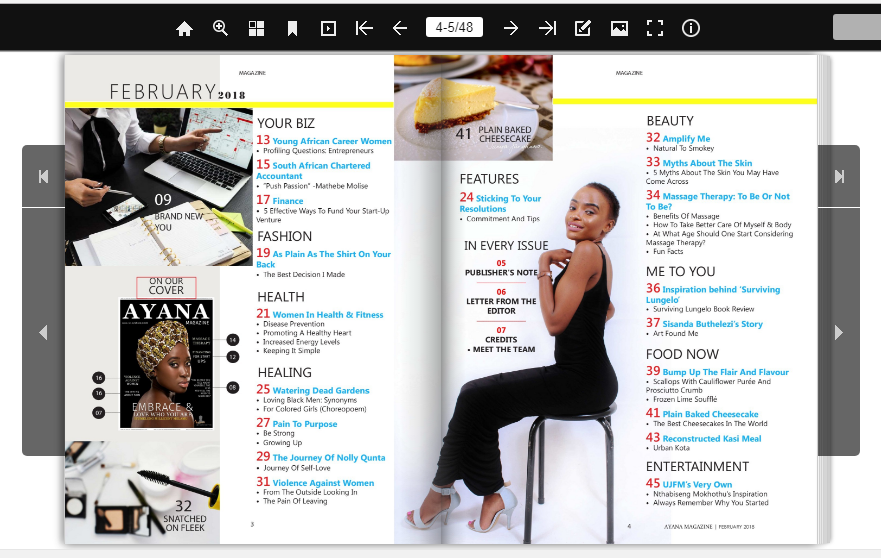The width and height of the screenshot is (881, 558).
Task: Open 19 As Plain As The Shirt article
Action: 324,258
